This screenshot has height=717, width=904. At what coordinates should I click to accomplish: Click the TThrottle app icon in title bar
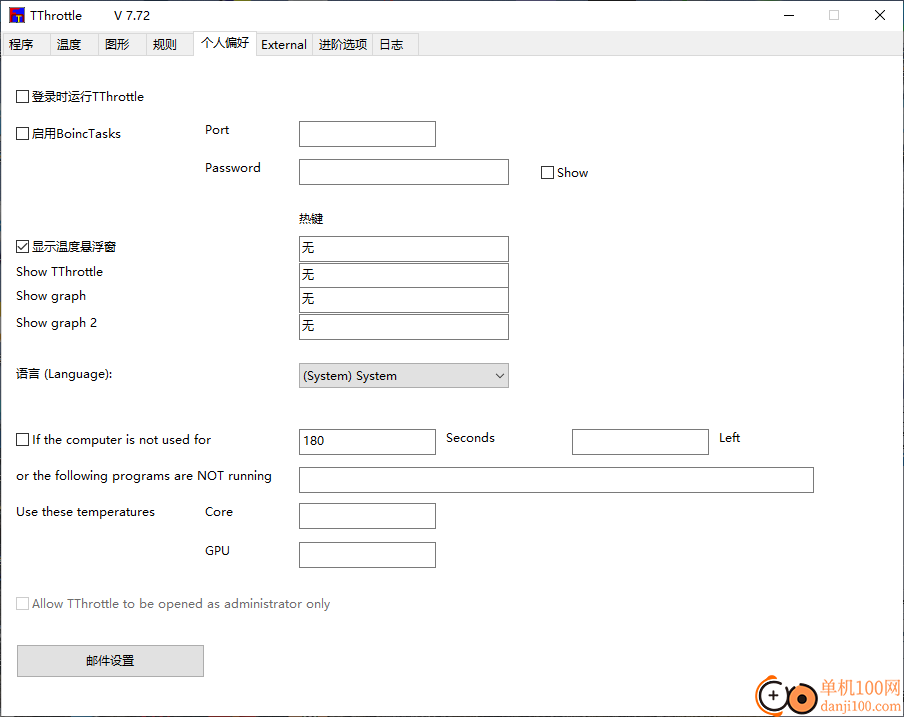click(17, 15)
